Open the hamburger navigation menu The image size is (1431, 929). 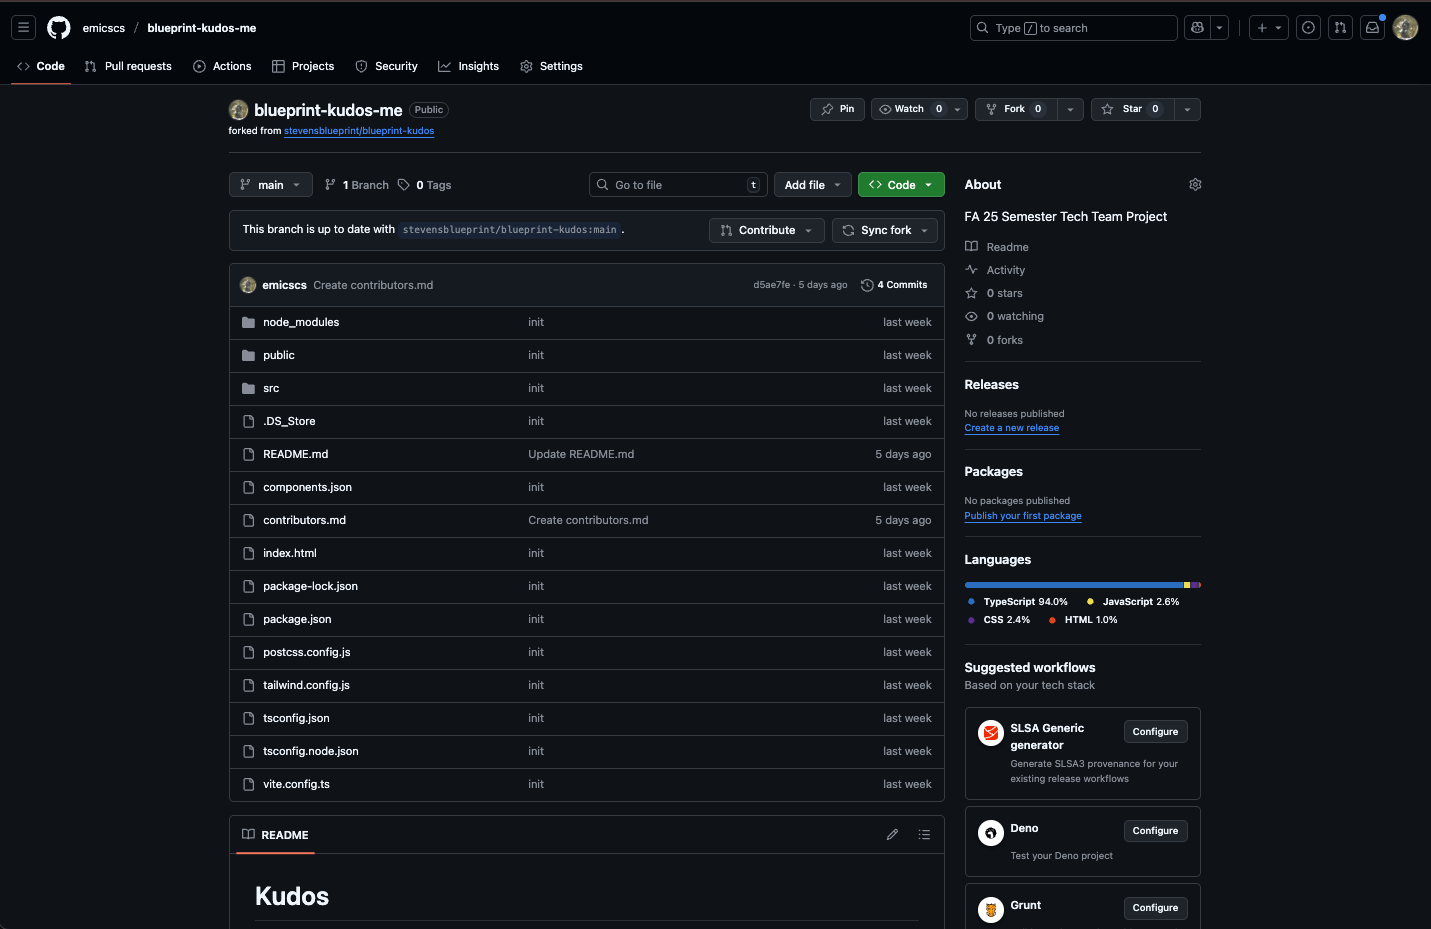23,28
